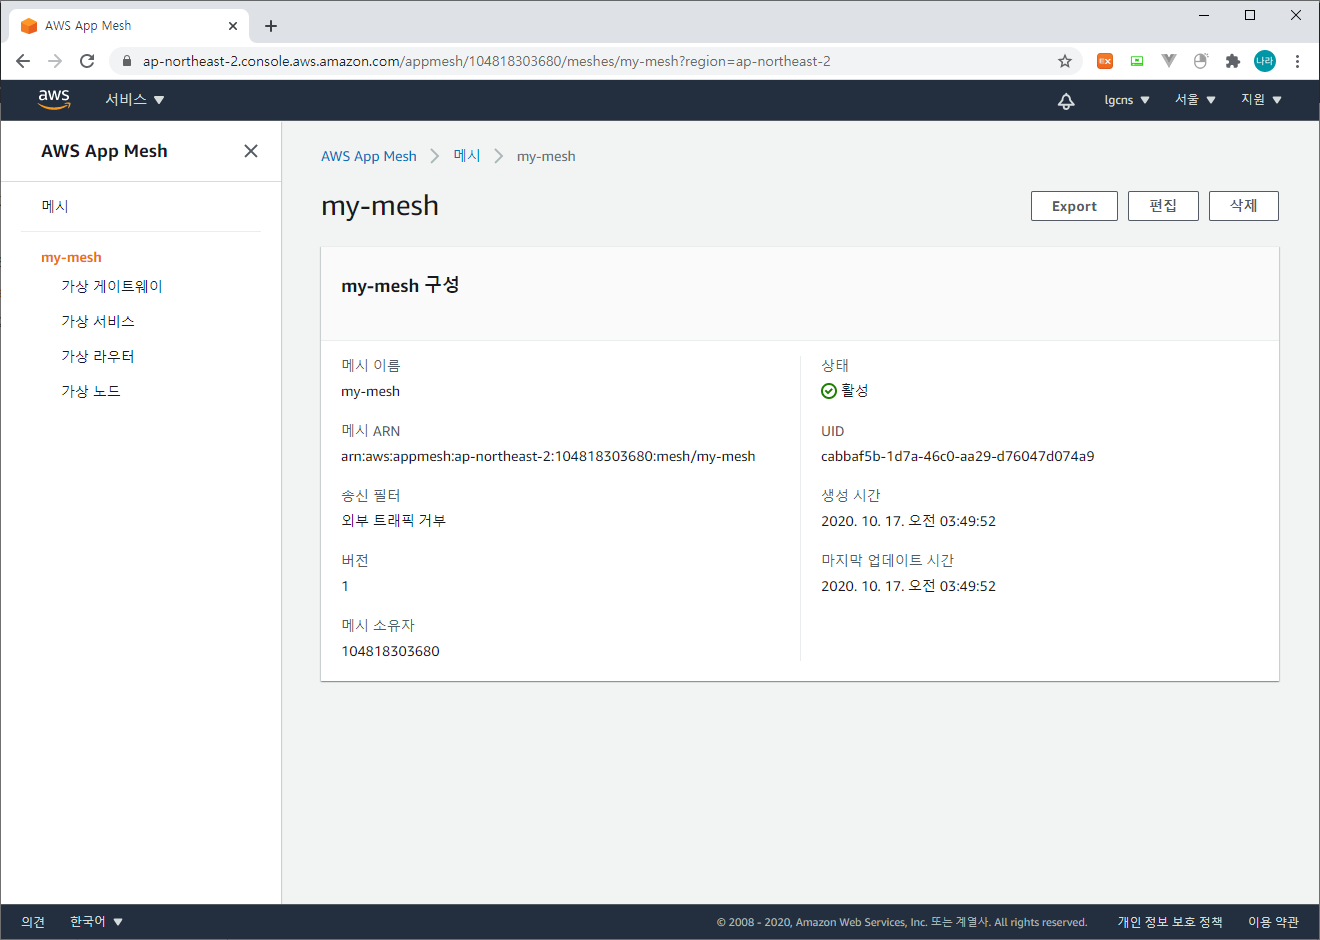Click the my-mesh value under 메시 이름
Screen dimensions: 1320x940
370,391
